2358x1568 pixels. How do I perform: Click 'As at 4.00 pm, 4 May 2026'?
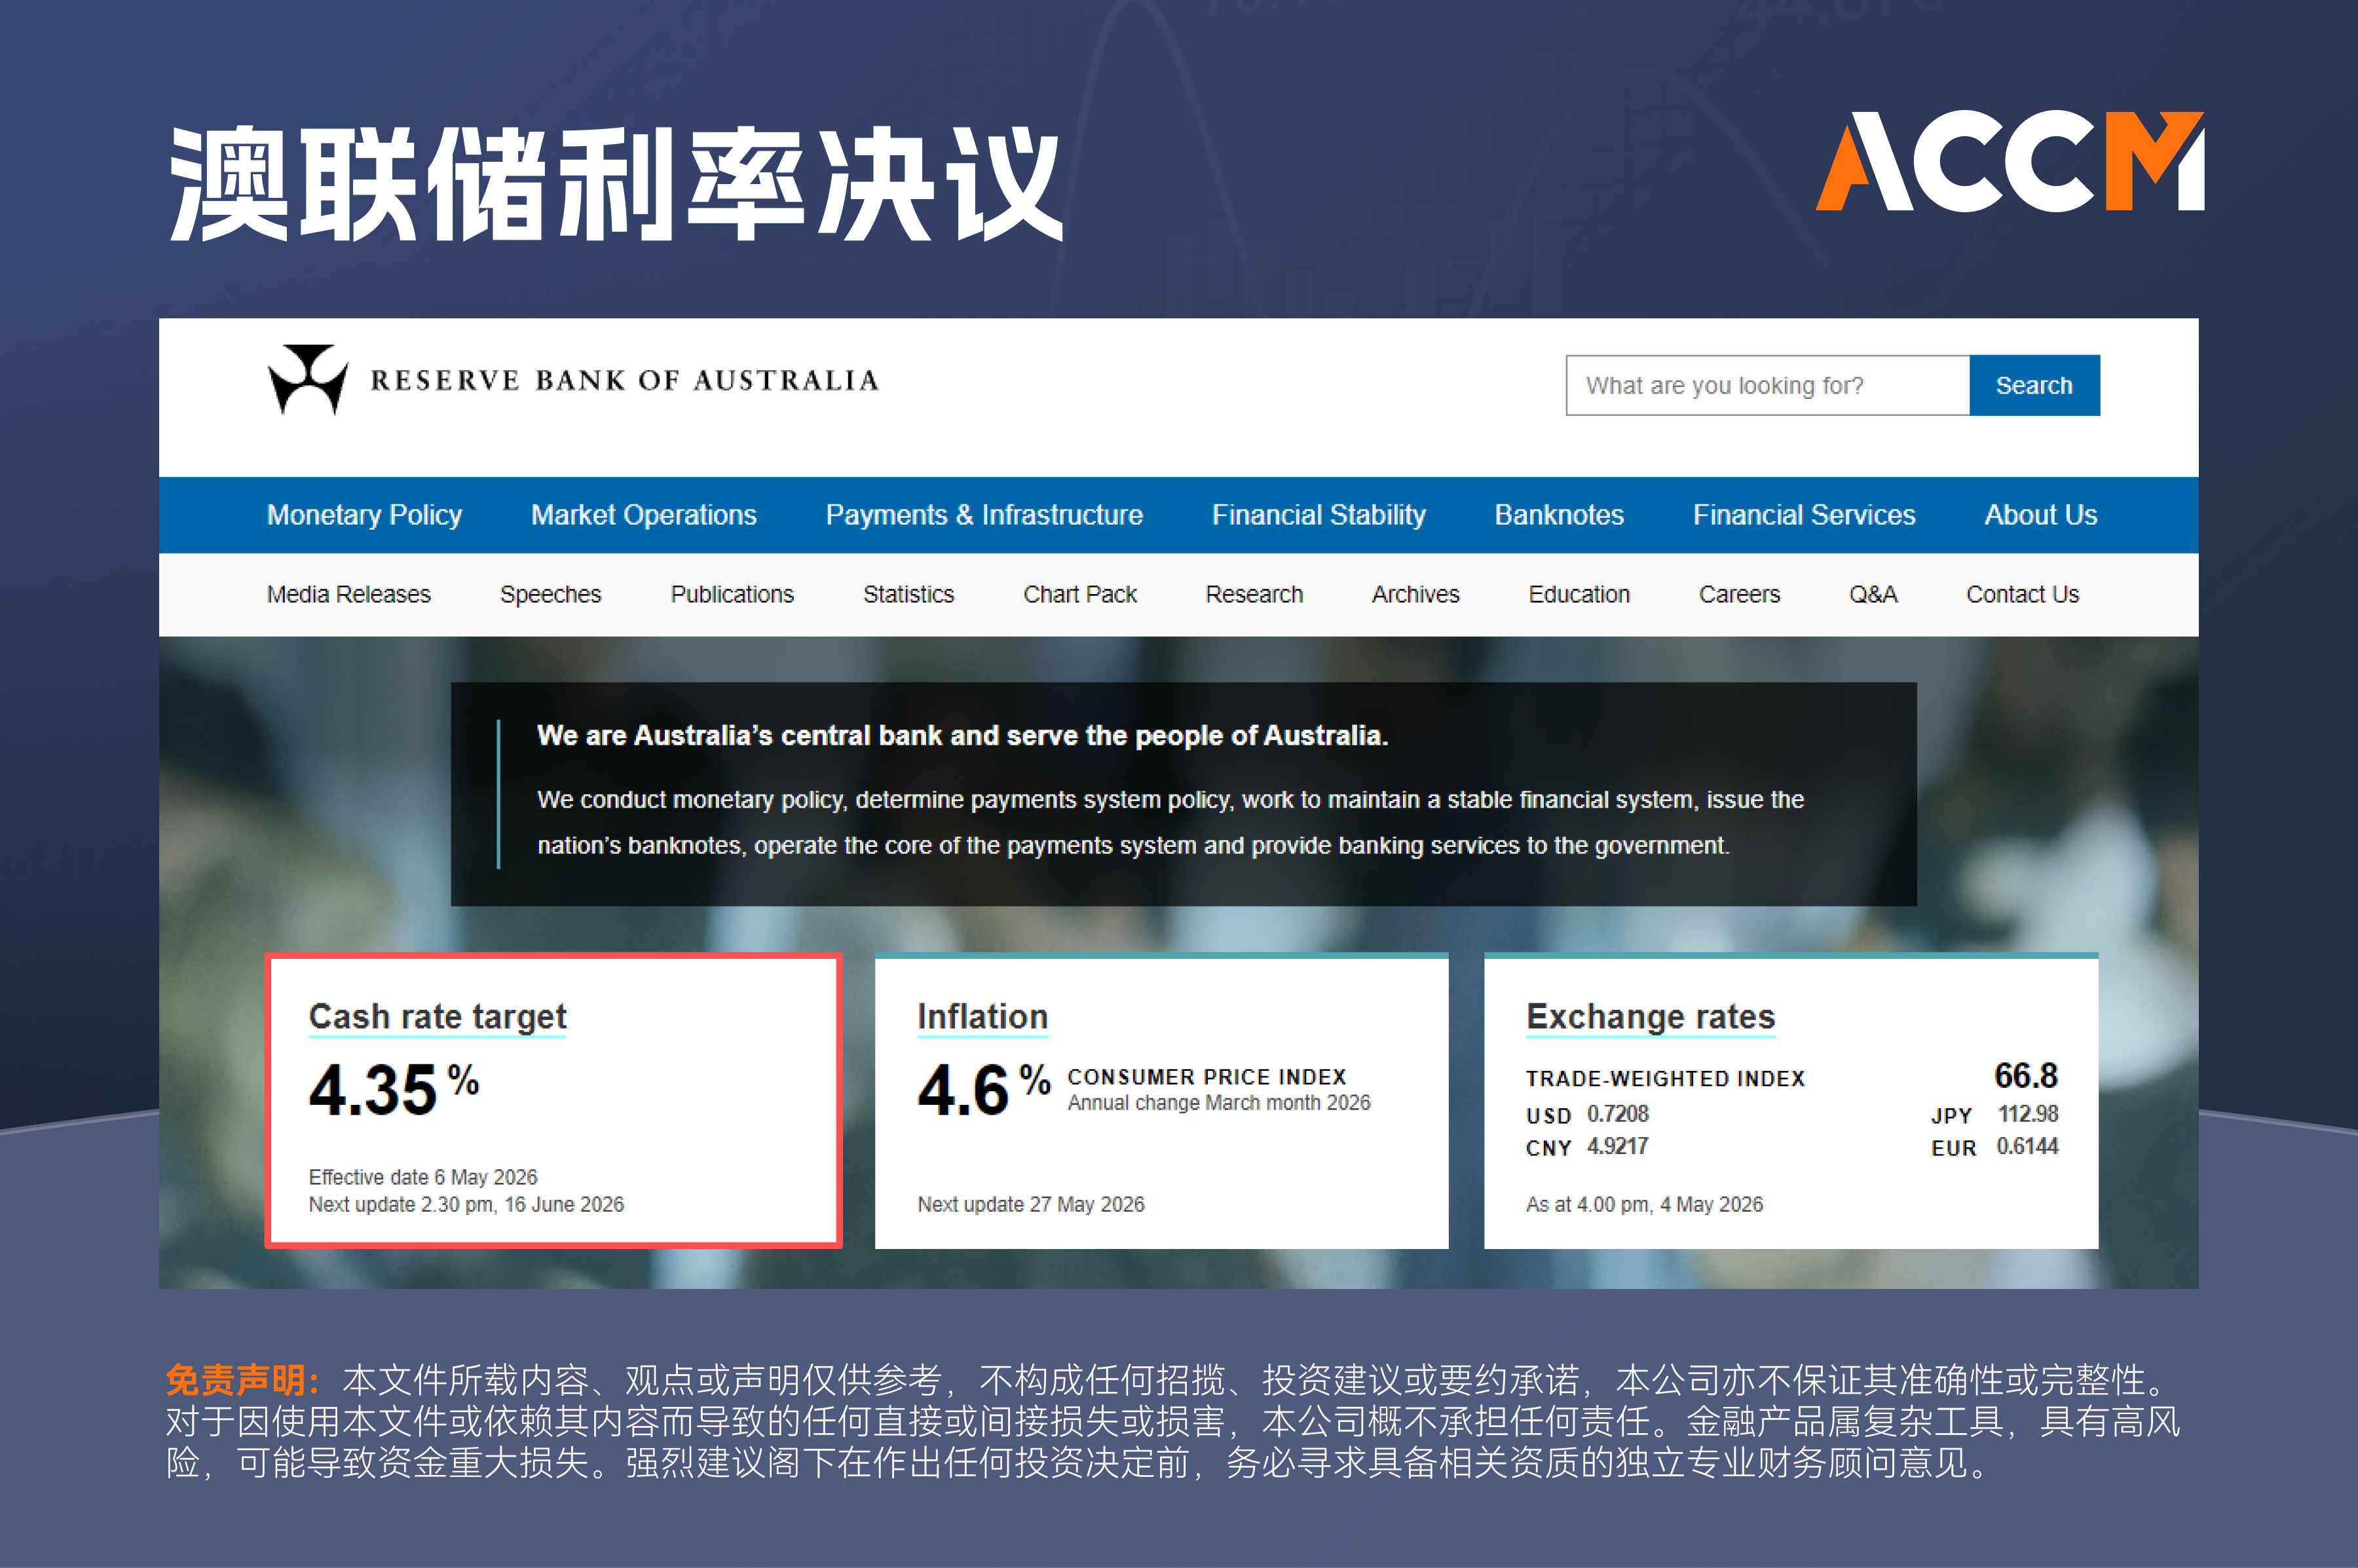point(1644,1204)
